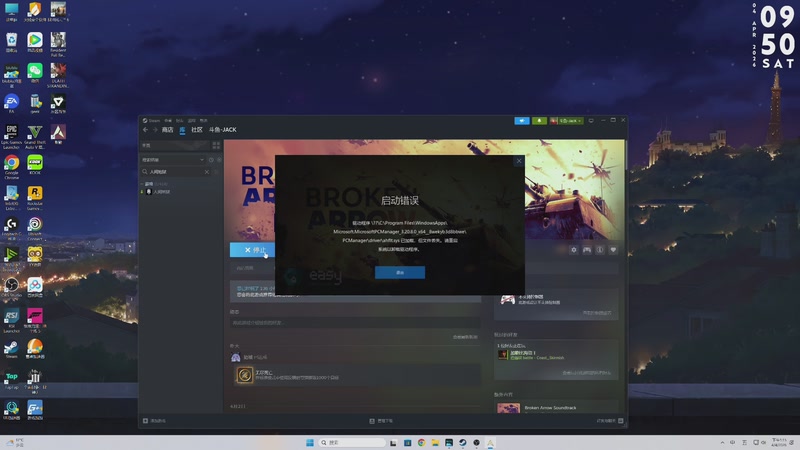Click the blue 停止 stop button
Viewport: 800px width, 450px height.
253,250
